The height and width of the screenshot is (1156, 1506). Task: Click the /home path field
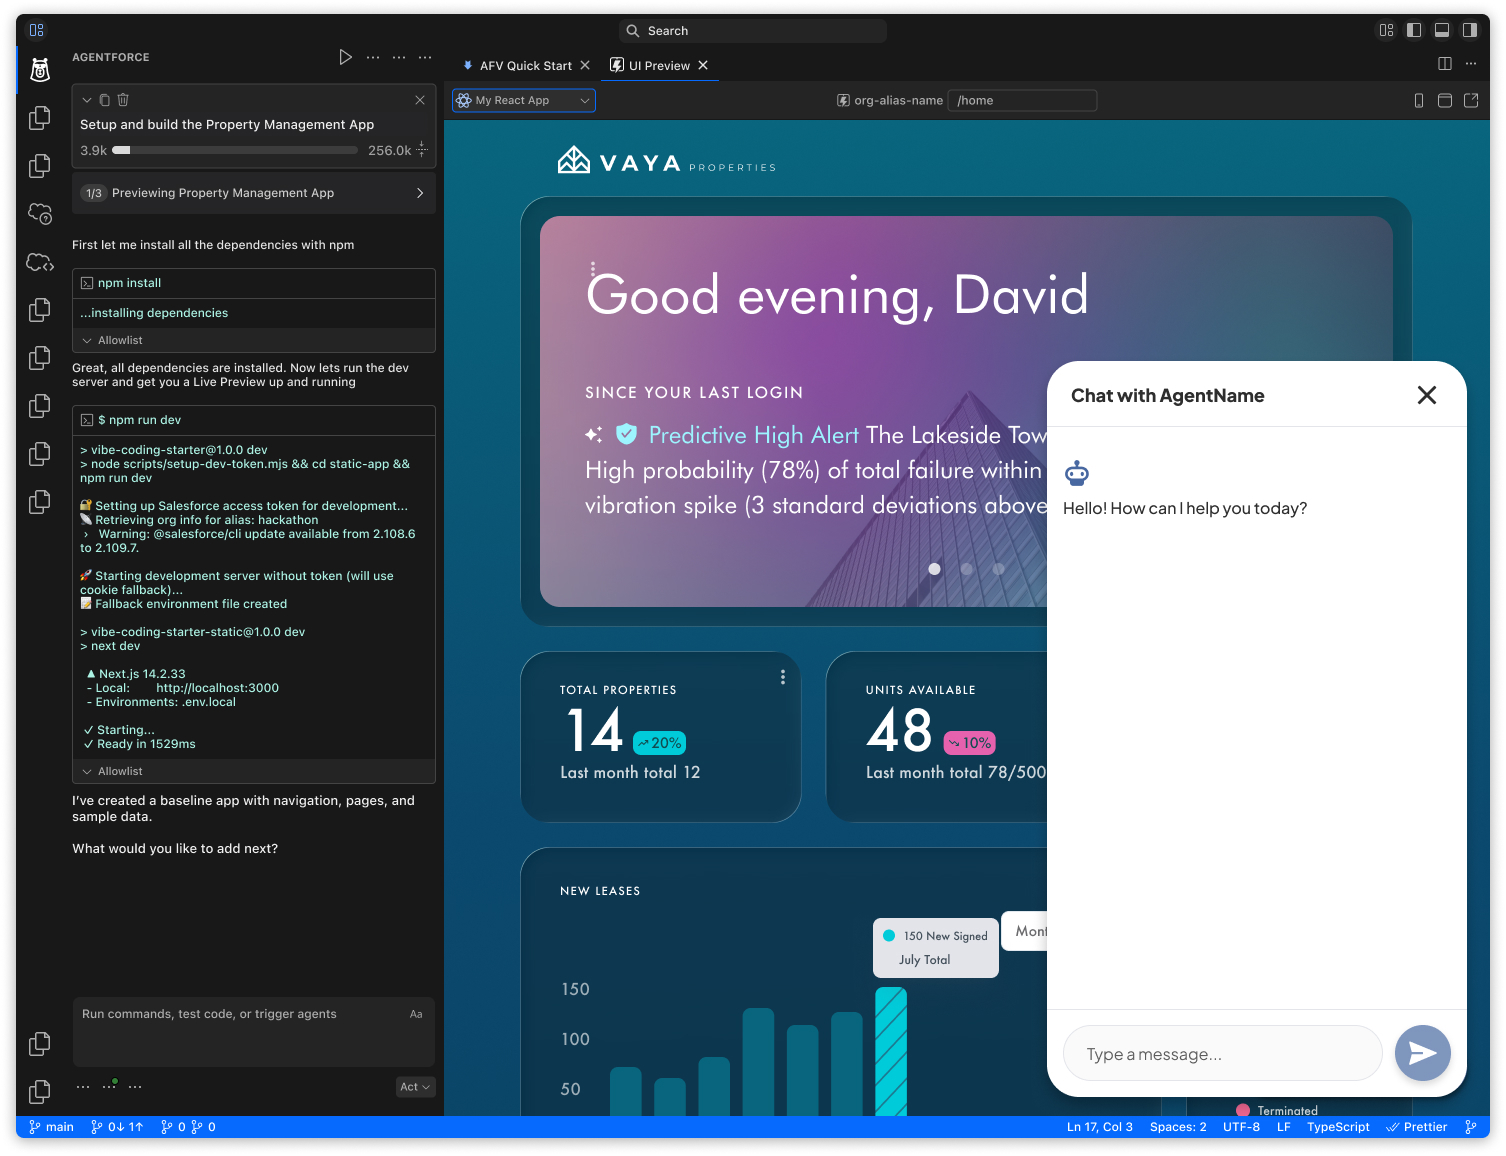pos(1022,100)
